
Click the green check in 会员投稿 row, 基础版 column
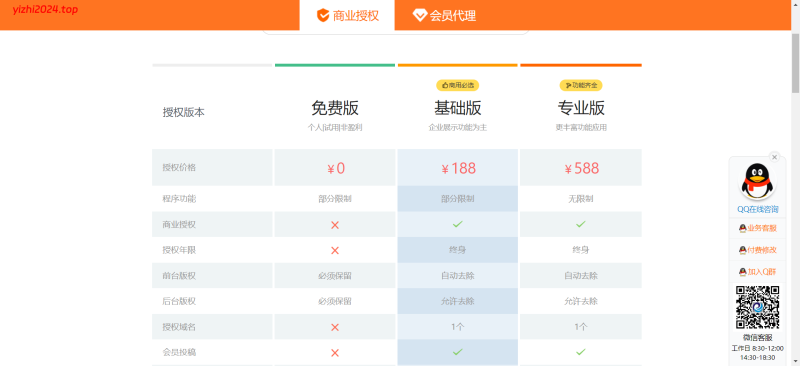(x=458, y=352)
